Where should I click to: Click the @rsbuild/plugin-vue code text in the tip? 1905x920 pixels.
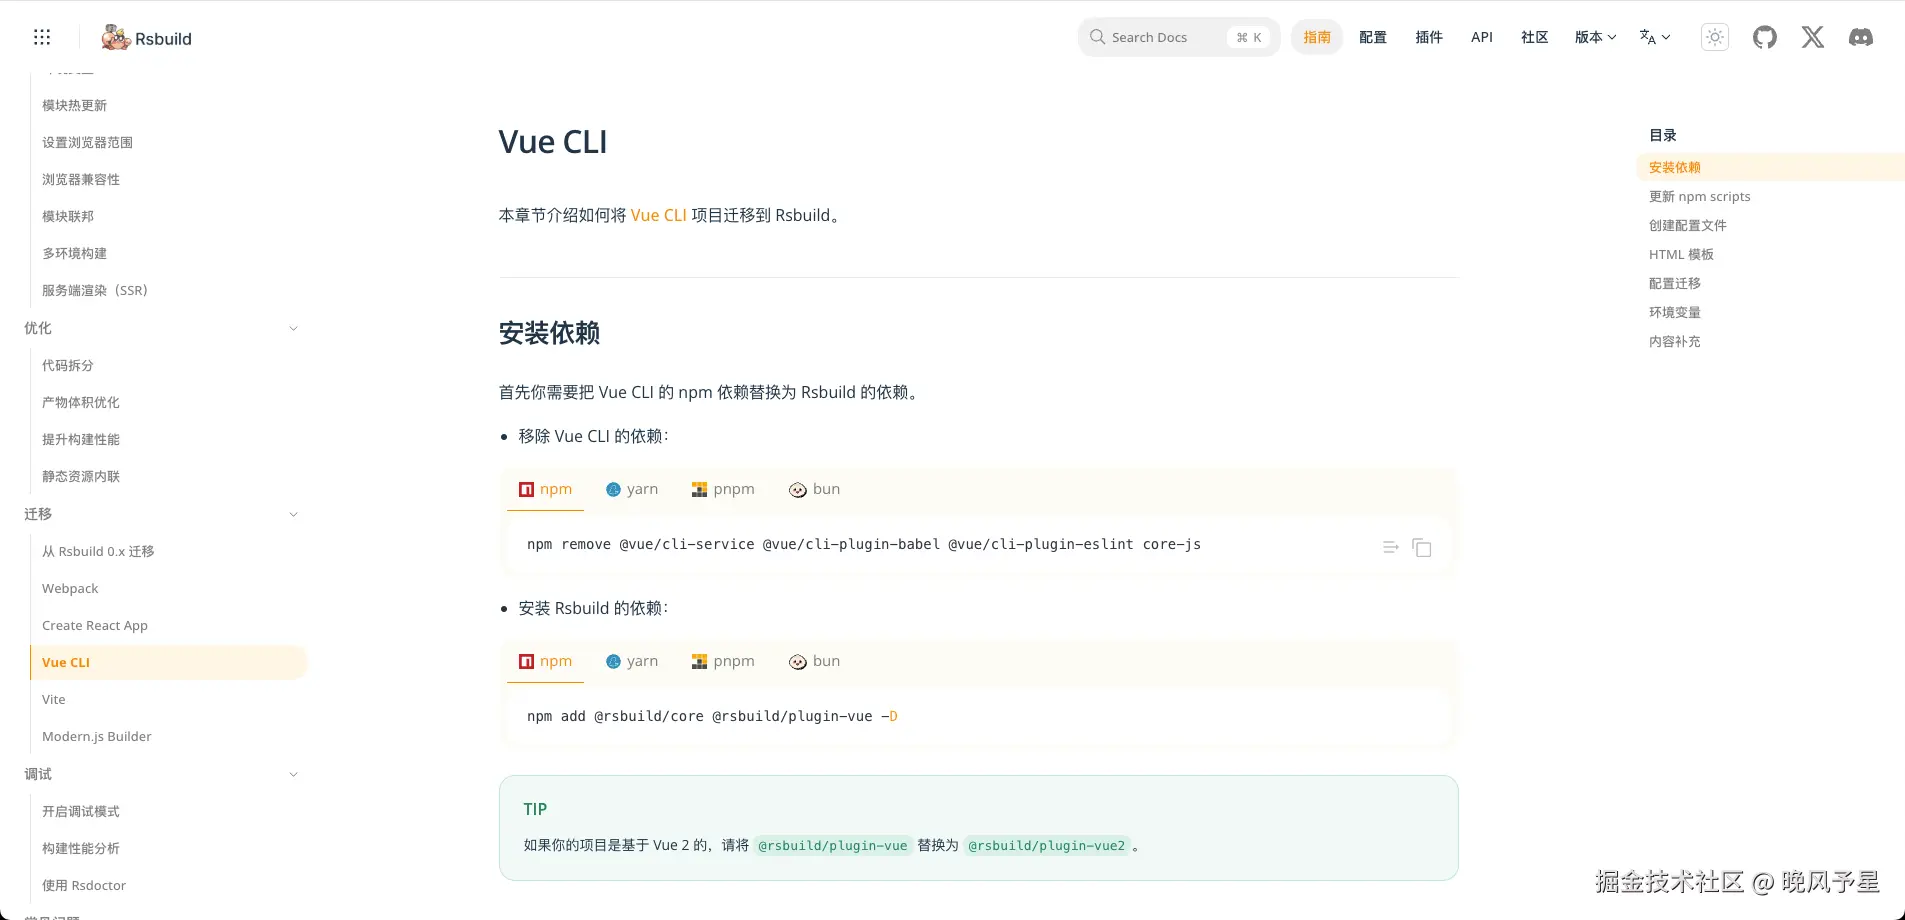coord(833,846)
